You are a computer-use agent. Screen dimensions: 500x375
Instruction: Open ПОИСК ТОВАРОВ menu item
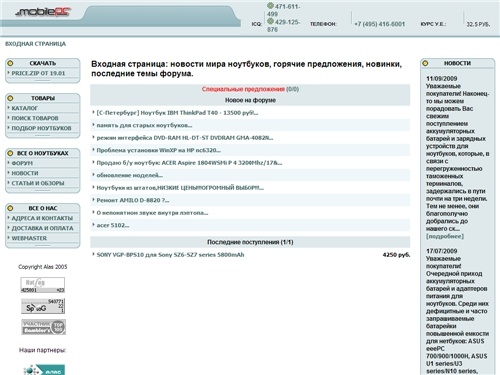point(35,118)
